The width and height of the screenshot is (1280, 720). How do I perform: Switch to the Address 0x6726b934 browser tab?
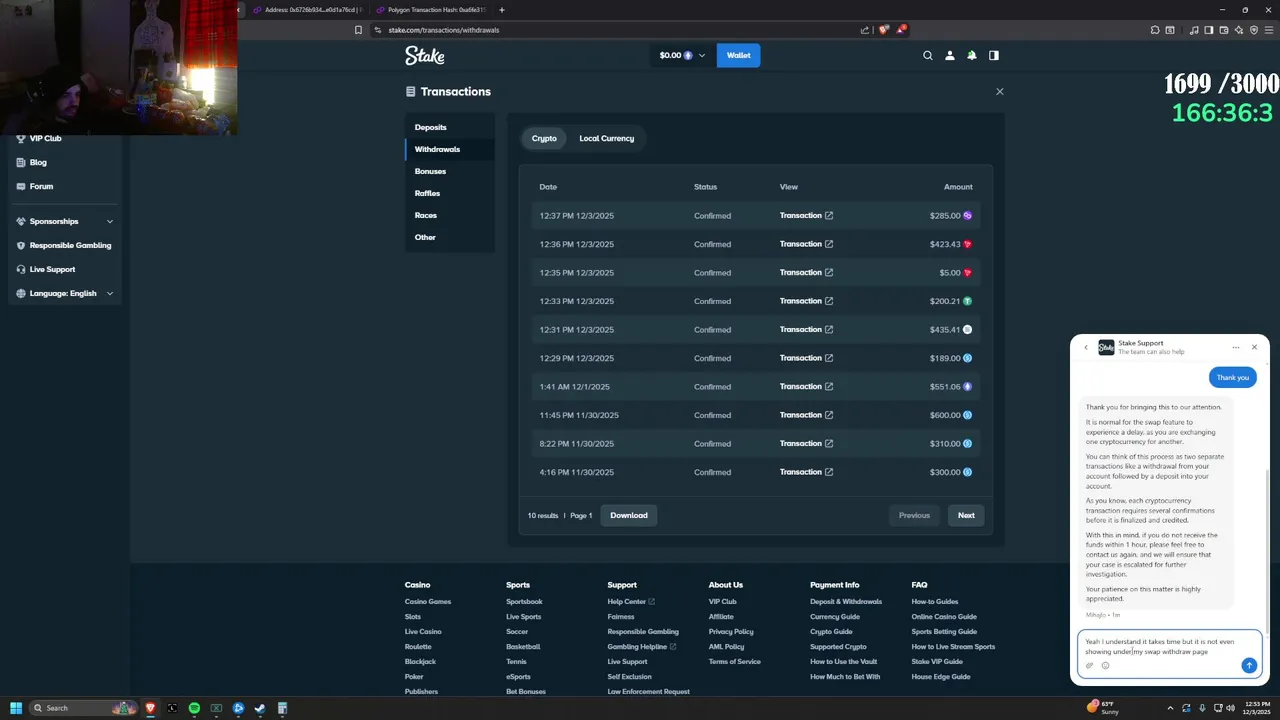click(x=307, y=10)
